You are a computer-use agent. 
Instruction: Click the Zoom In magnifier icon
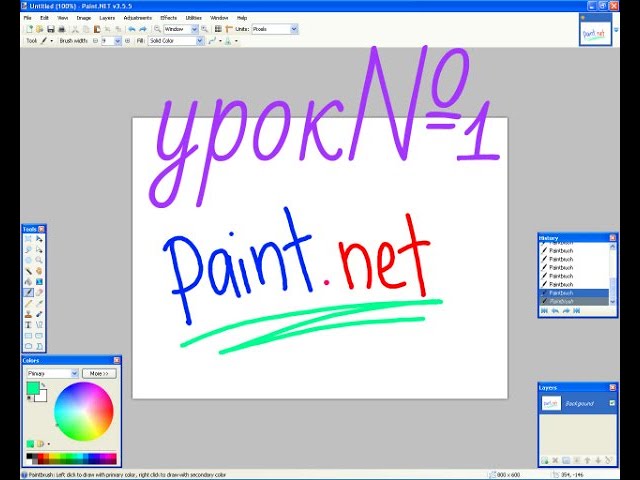204,29
